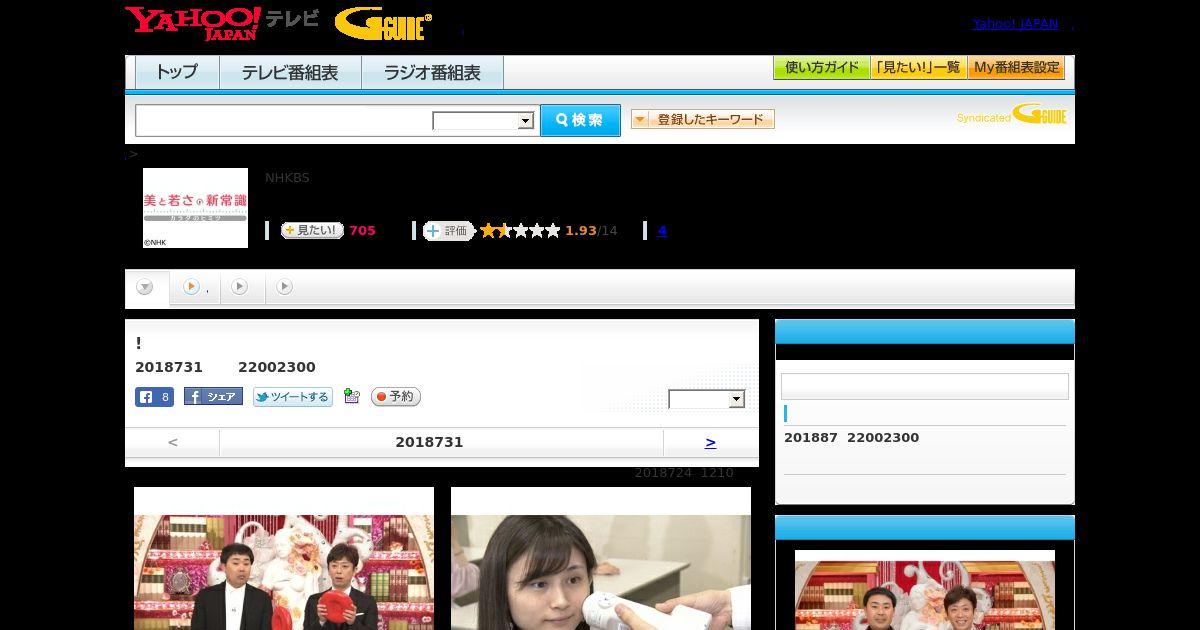
Task: Go to previous date with < arrow
Action: [173, 442]
